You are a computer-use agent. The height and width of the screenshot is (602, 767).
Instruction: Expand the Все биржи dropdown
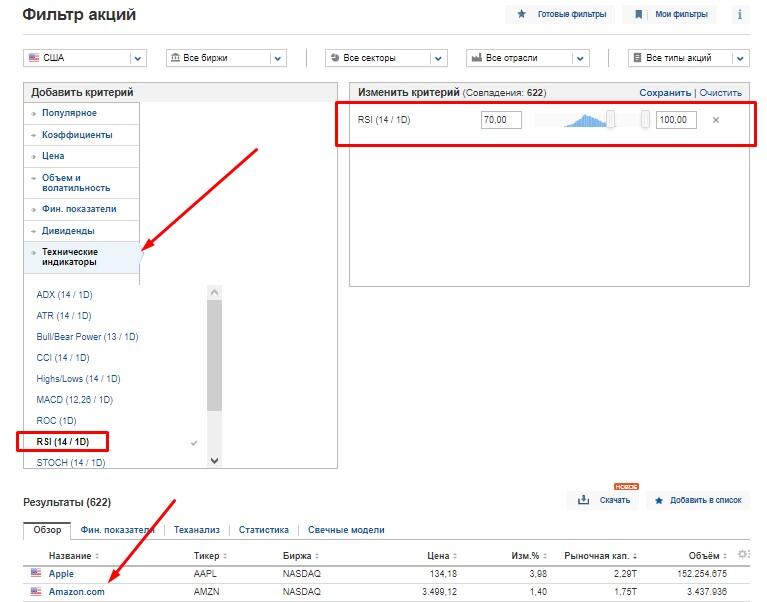click(x=226, y=58)
